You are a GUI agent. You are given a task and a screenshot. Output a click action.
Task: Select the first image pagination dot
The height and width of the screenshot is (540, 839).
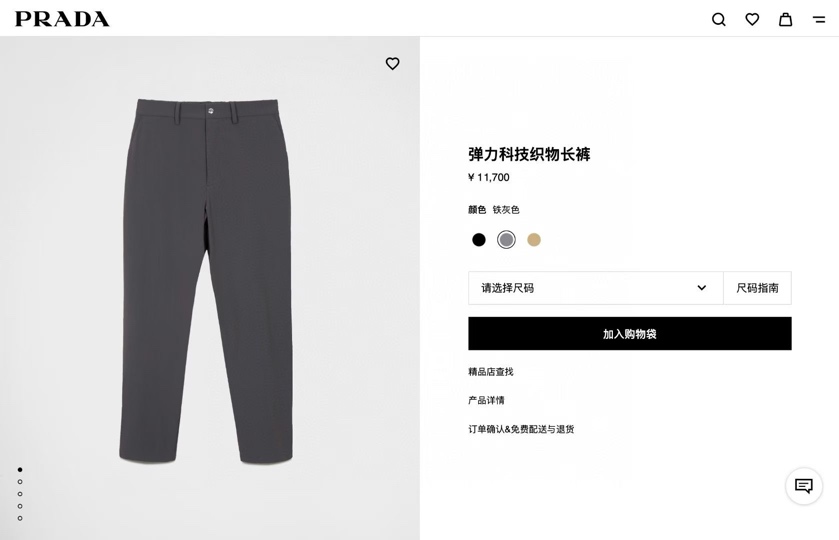pos(20,469)
